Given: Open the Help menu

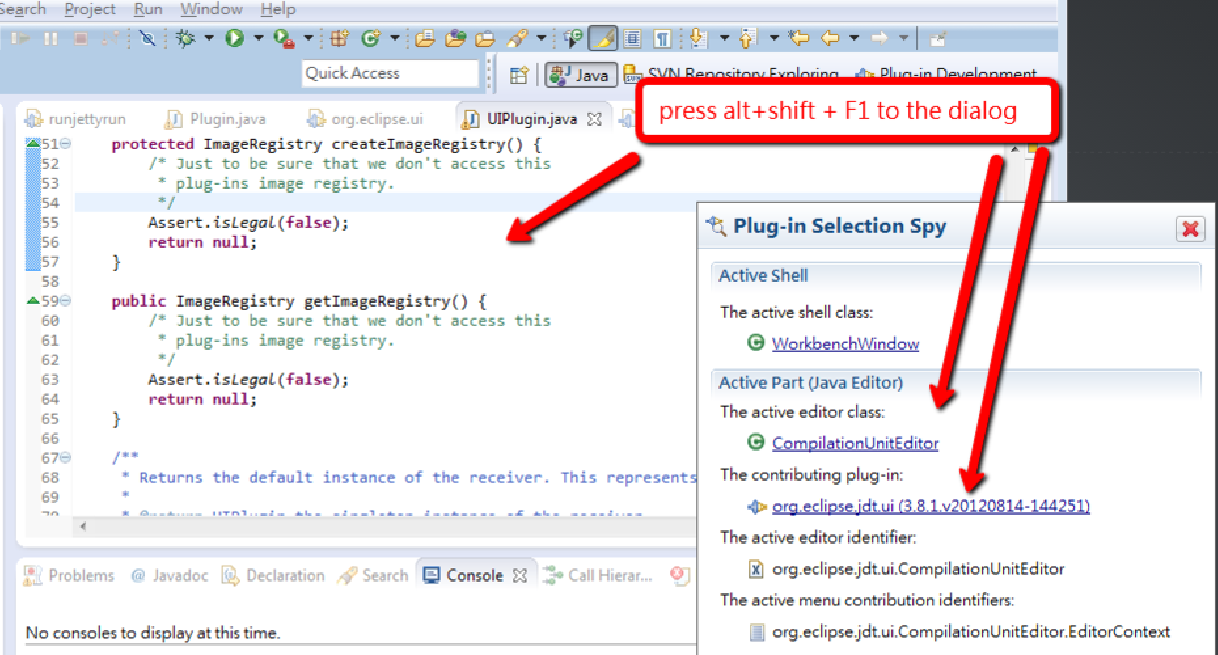Looking at the screenshot, I should [x=277, y=9].
